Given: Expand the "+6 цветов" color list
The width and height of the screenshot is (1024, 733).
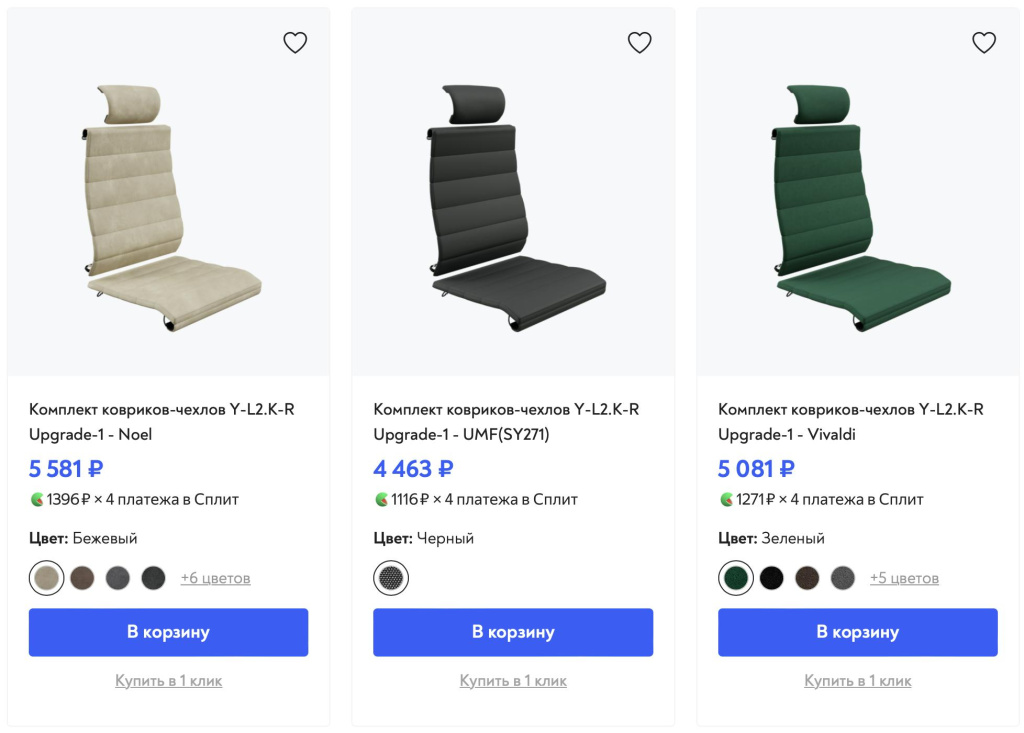Looking at the screenshot, I should [215, 578].
